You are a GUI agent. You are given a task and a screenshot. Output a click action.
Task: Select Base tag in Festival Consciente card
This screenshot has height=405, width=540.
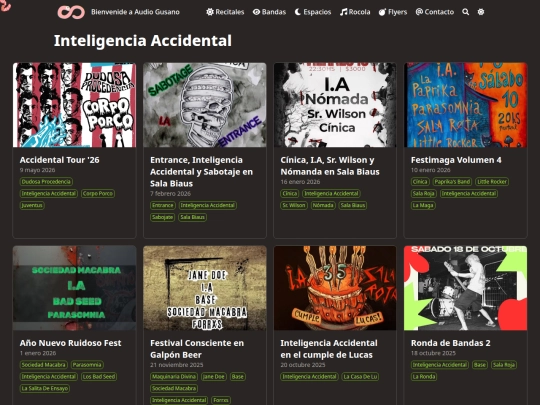tap(238, 376)
